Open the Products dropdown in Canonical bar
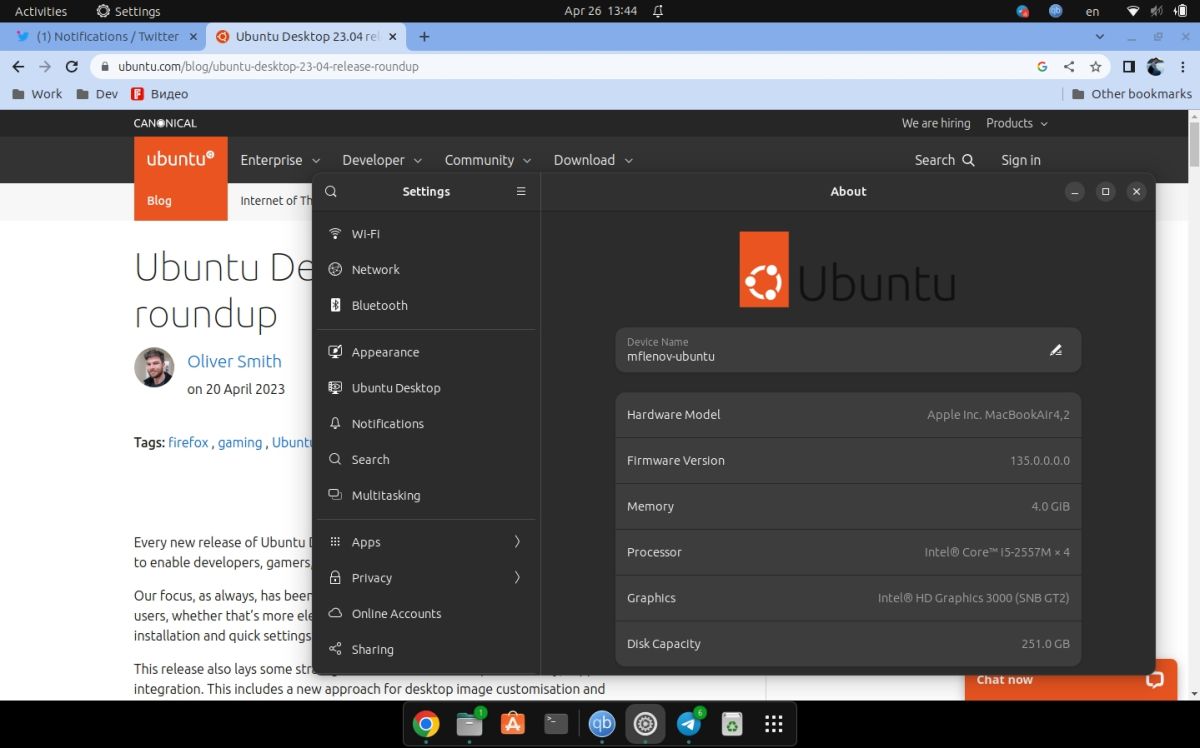This screenshot has height=748, width=1200. coord(1017,123)
